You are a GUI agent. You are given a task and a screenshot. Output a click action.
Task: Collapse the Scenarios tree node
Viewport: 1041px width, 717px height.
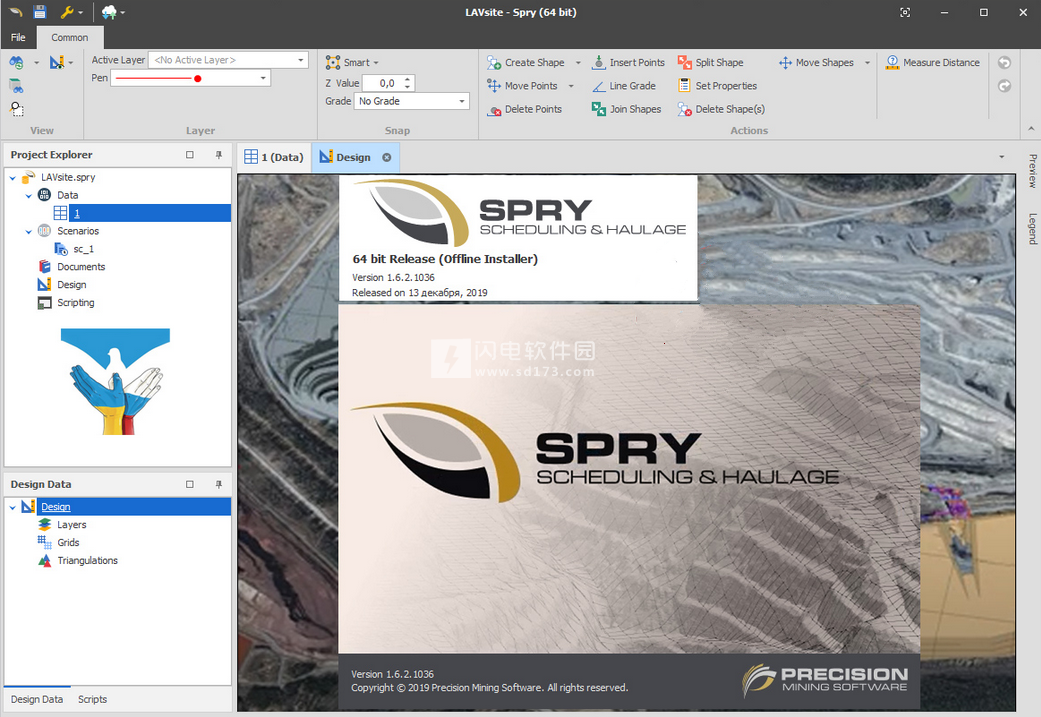(x=29, y=231)
